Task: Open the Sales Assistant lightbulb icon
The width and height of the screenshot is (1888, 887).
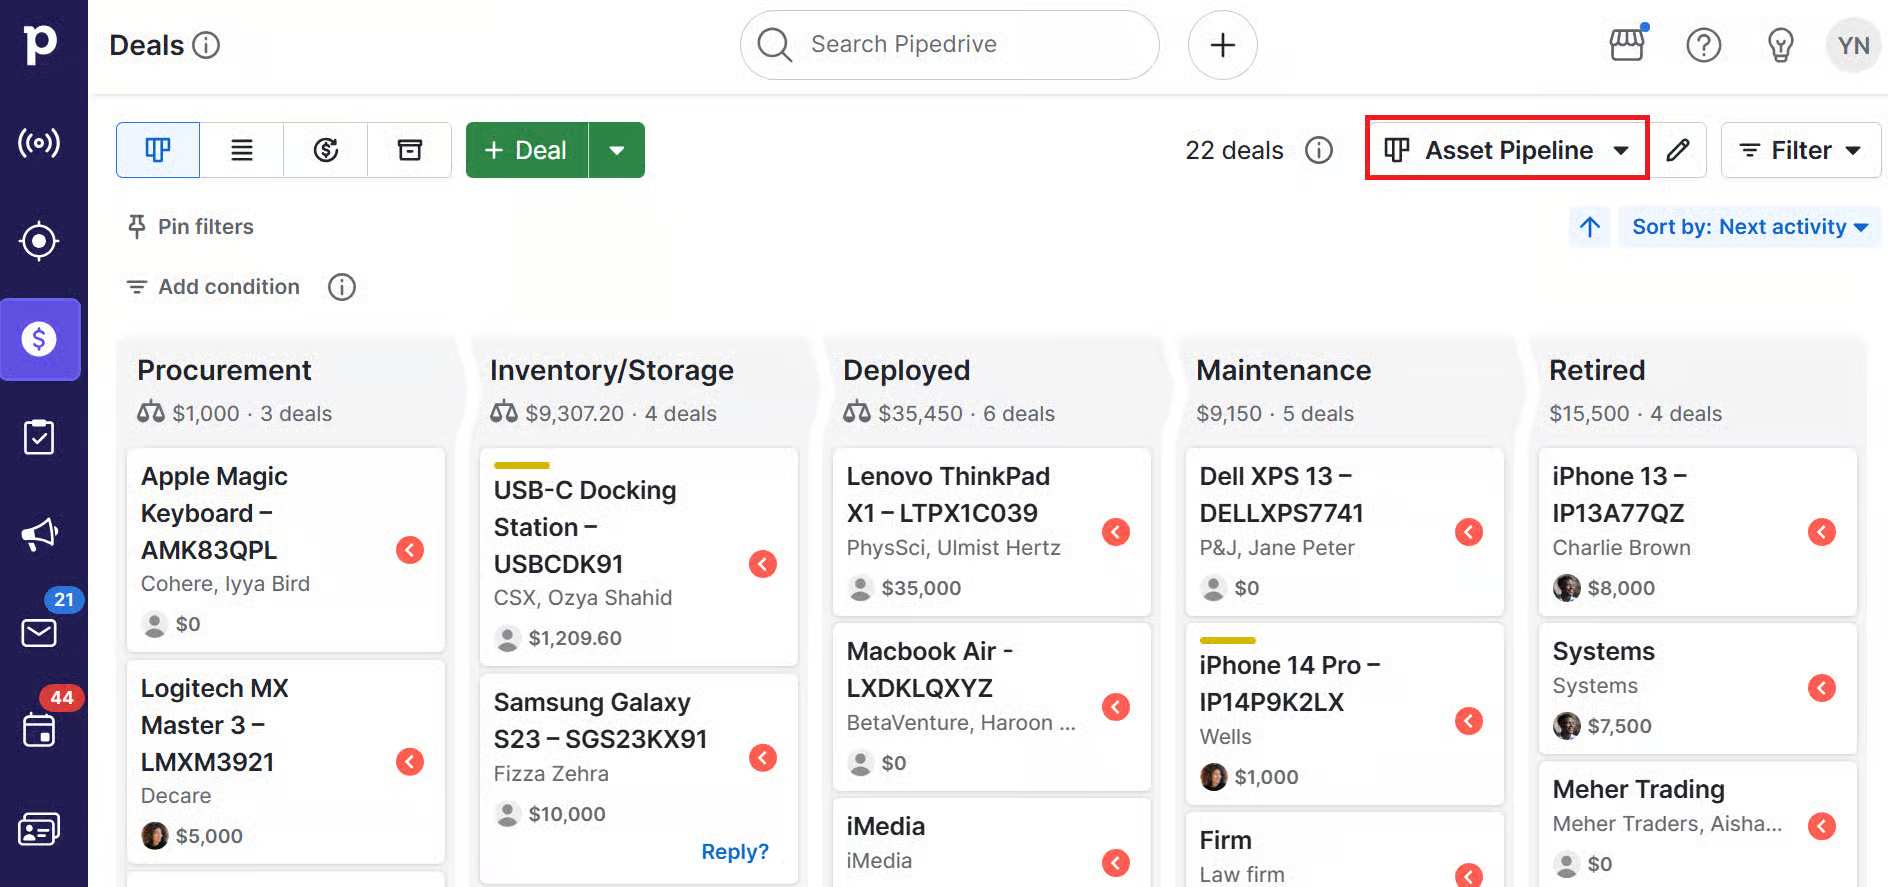Action: click(1780, 45)
